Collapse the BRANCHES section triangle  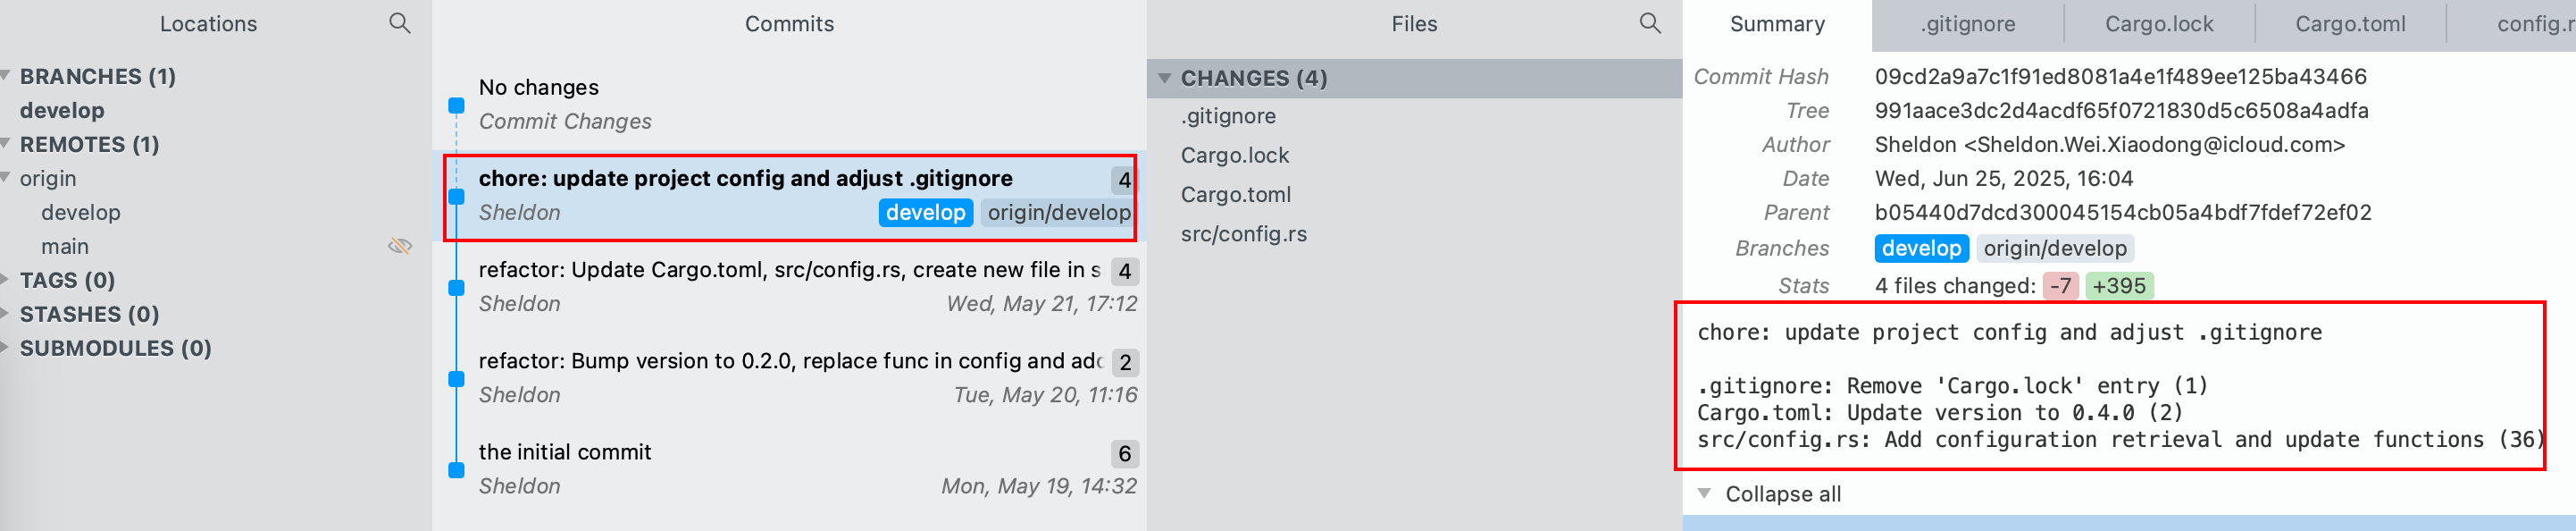(6, 76)
